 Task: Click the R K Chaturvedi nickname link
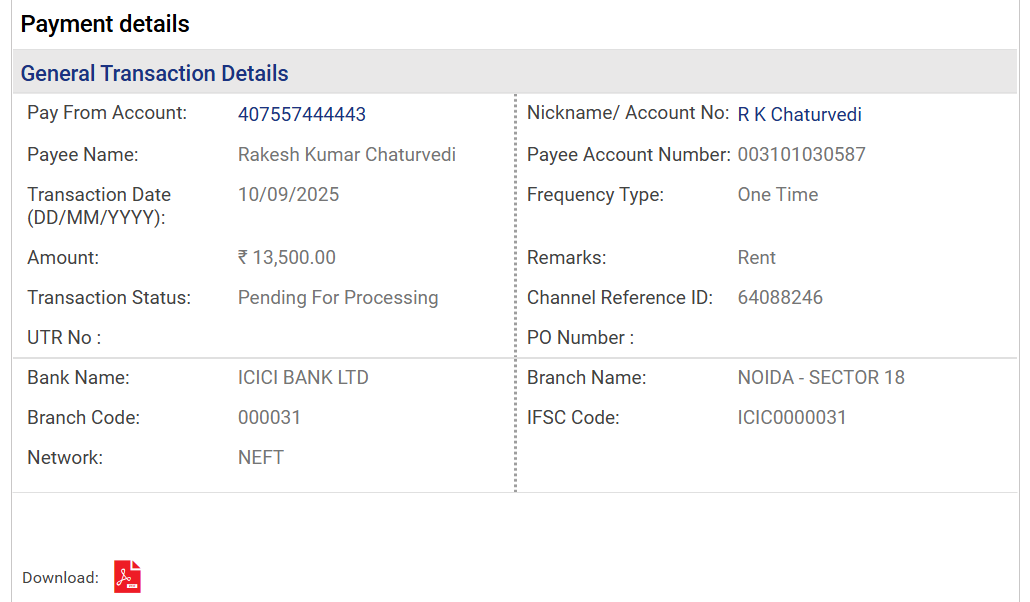799,114
